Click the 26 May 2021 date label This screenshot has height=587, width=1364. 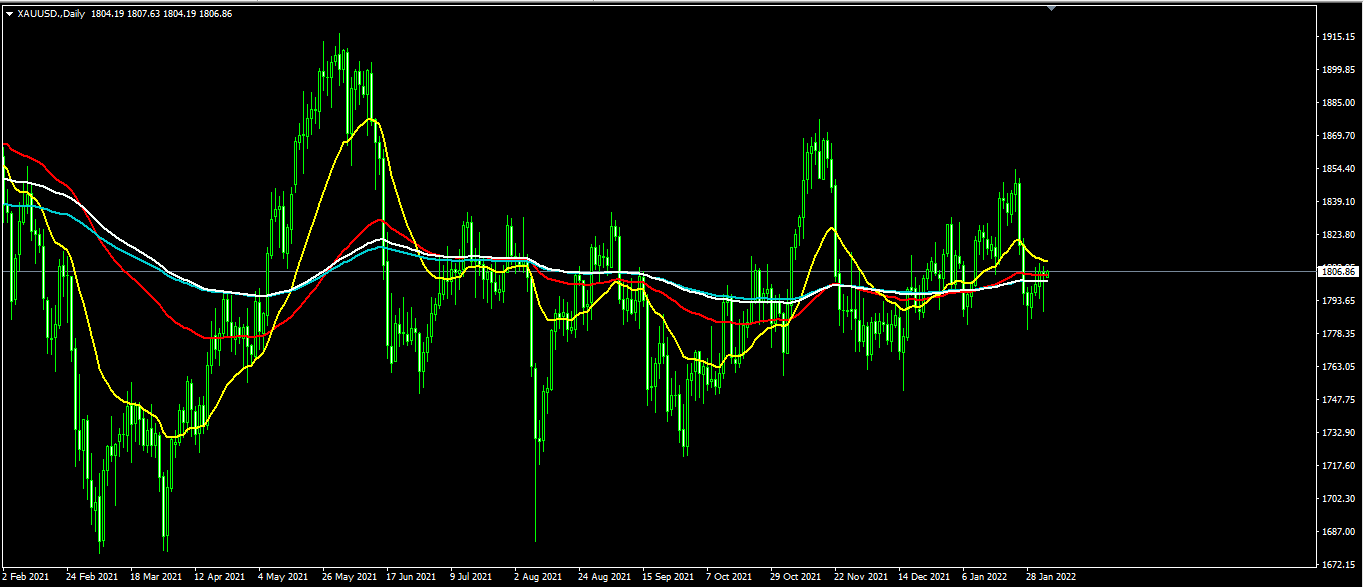point(349,577)
